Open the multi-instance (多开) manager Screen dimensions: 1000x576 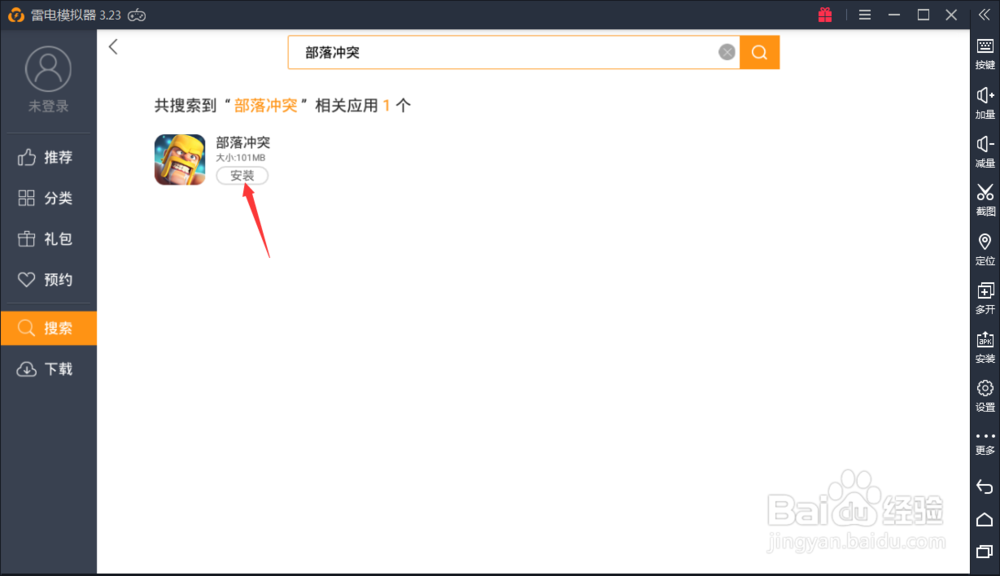click(x=983, y=298)
